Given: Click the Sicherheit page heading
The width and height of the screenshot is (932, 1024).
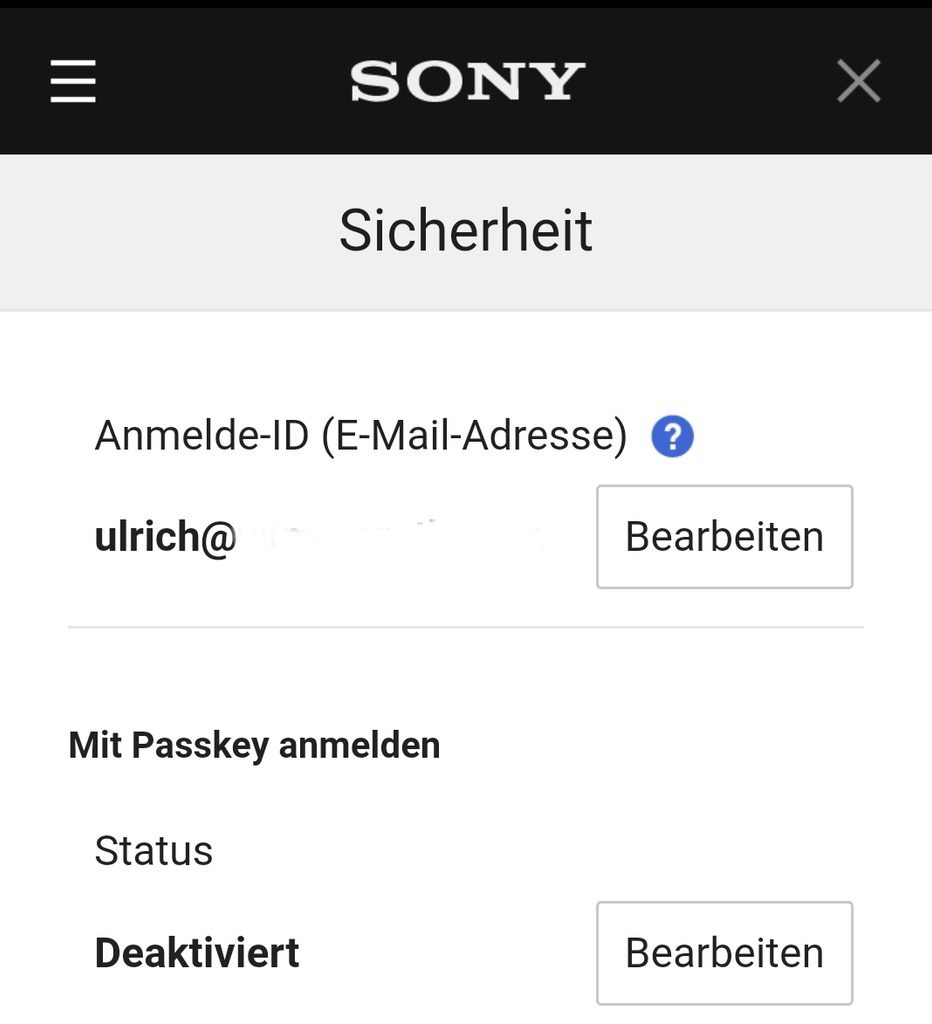Looking at the screenshot, I should 466,230.
